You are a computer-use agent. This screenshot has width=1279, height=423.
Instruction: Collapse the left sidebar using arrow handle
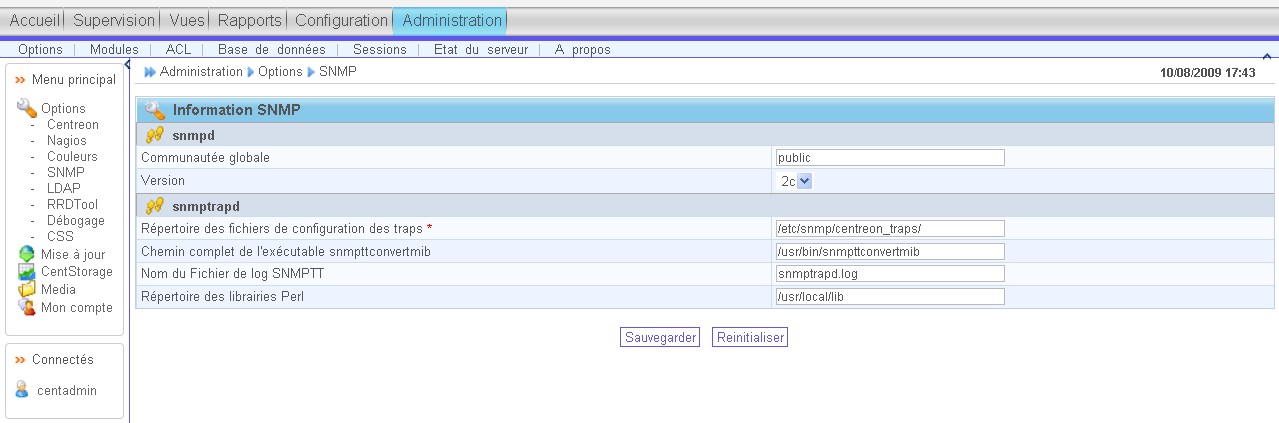(x=127, y=64)
